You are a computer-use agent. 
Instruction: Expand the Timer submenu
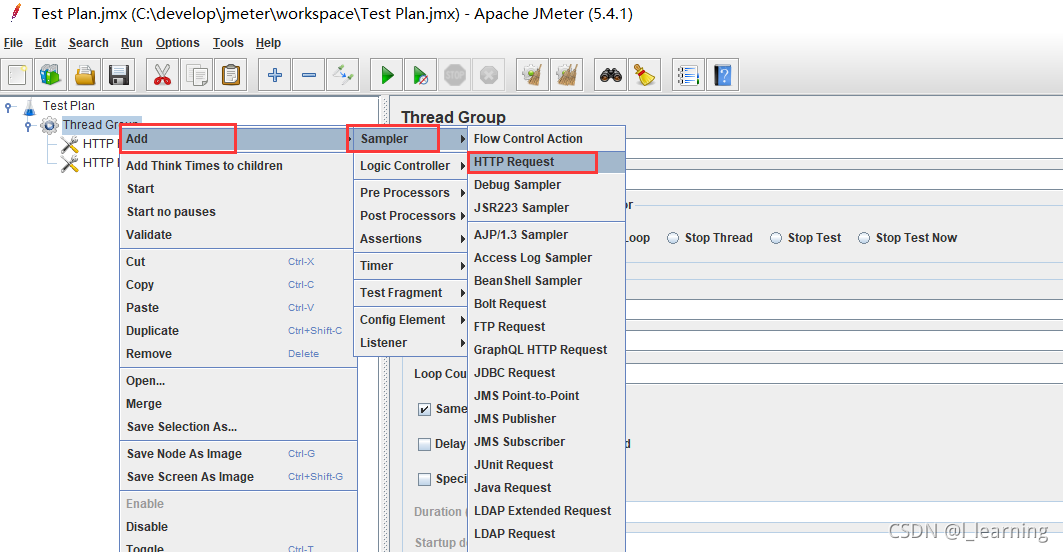(410, 266)
